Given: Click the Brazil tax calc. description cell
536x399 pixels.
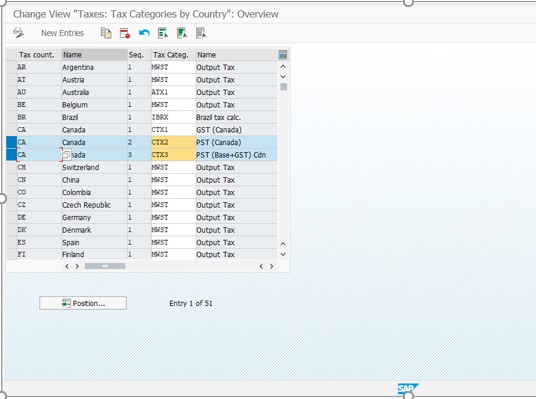Looking at the screenshot, I should [x=236, y=117].
